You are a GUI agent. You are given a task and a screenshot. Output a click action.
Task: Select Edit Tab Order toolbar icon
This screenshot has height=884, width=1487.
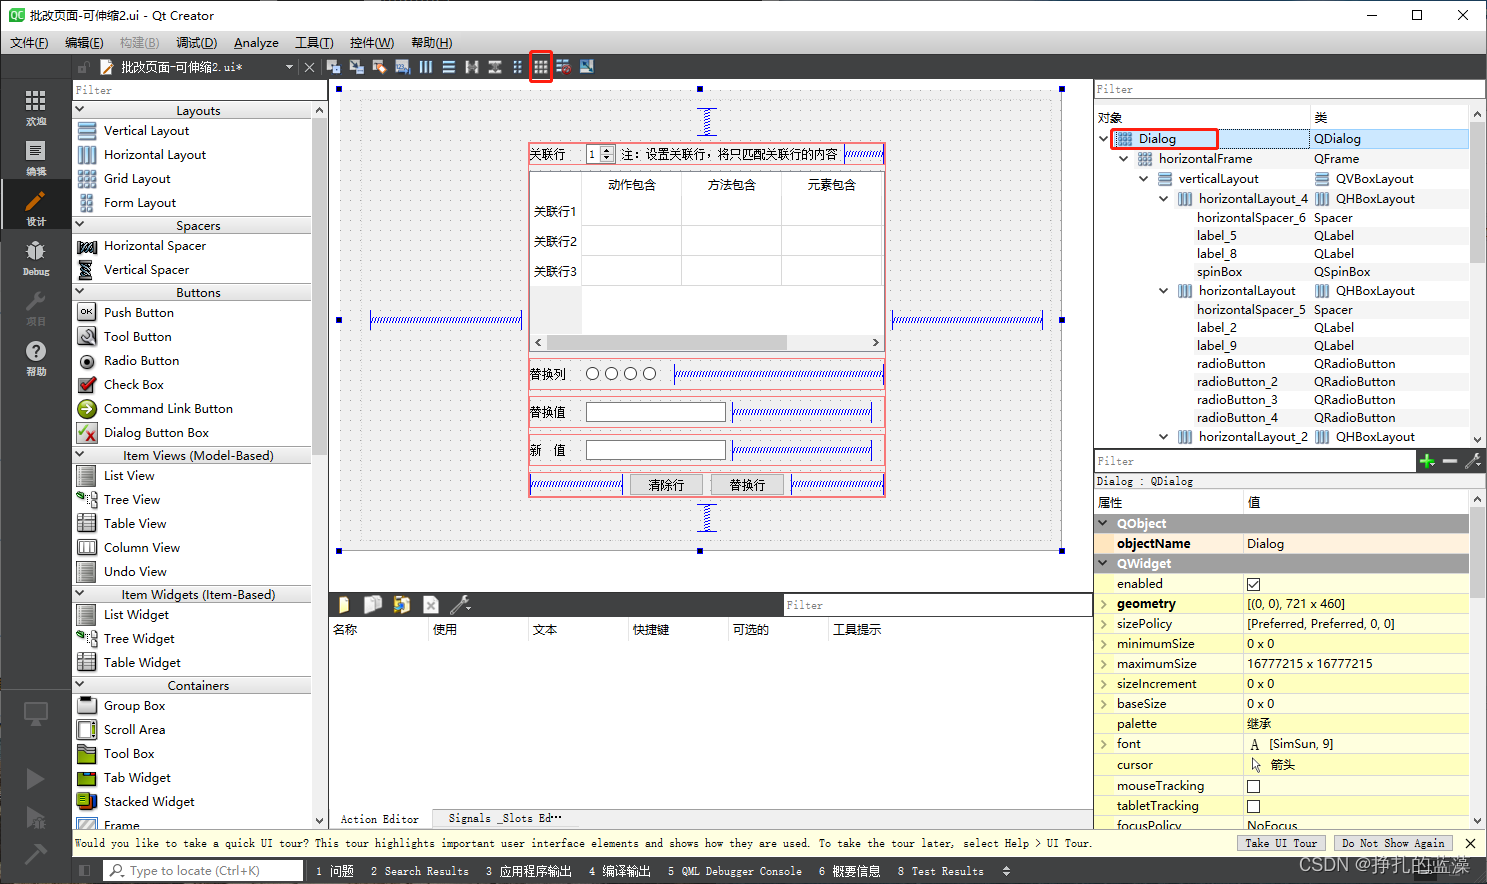click(402, 67)
